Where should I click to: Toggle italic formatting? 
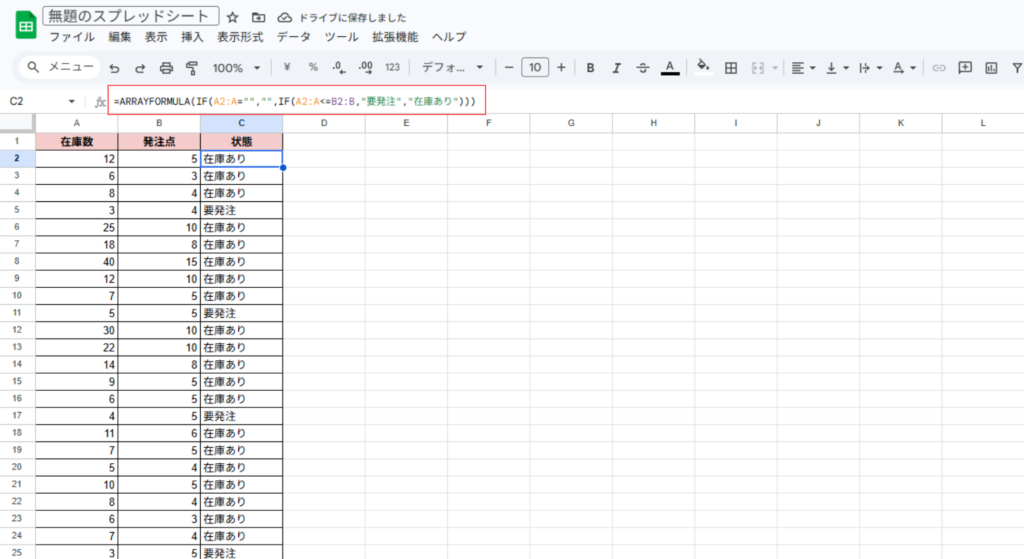[x=616, y=68]
